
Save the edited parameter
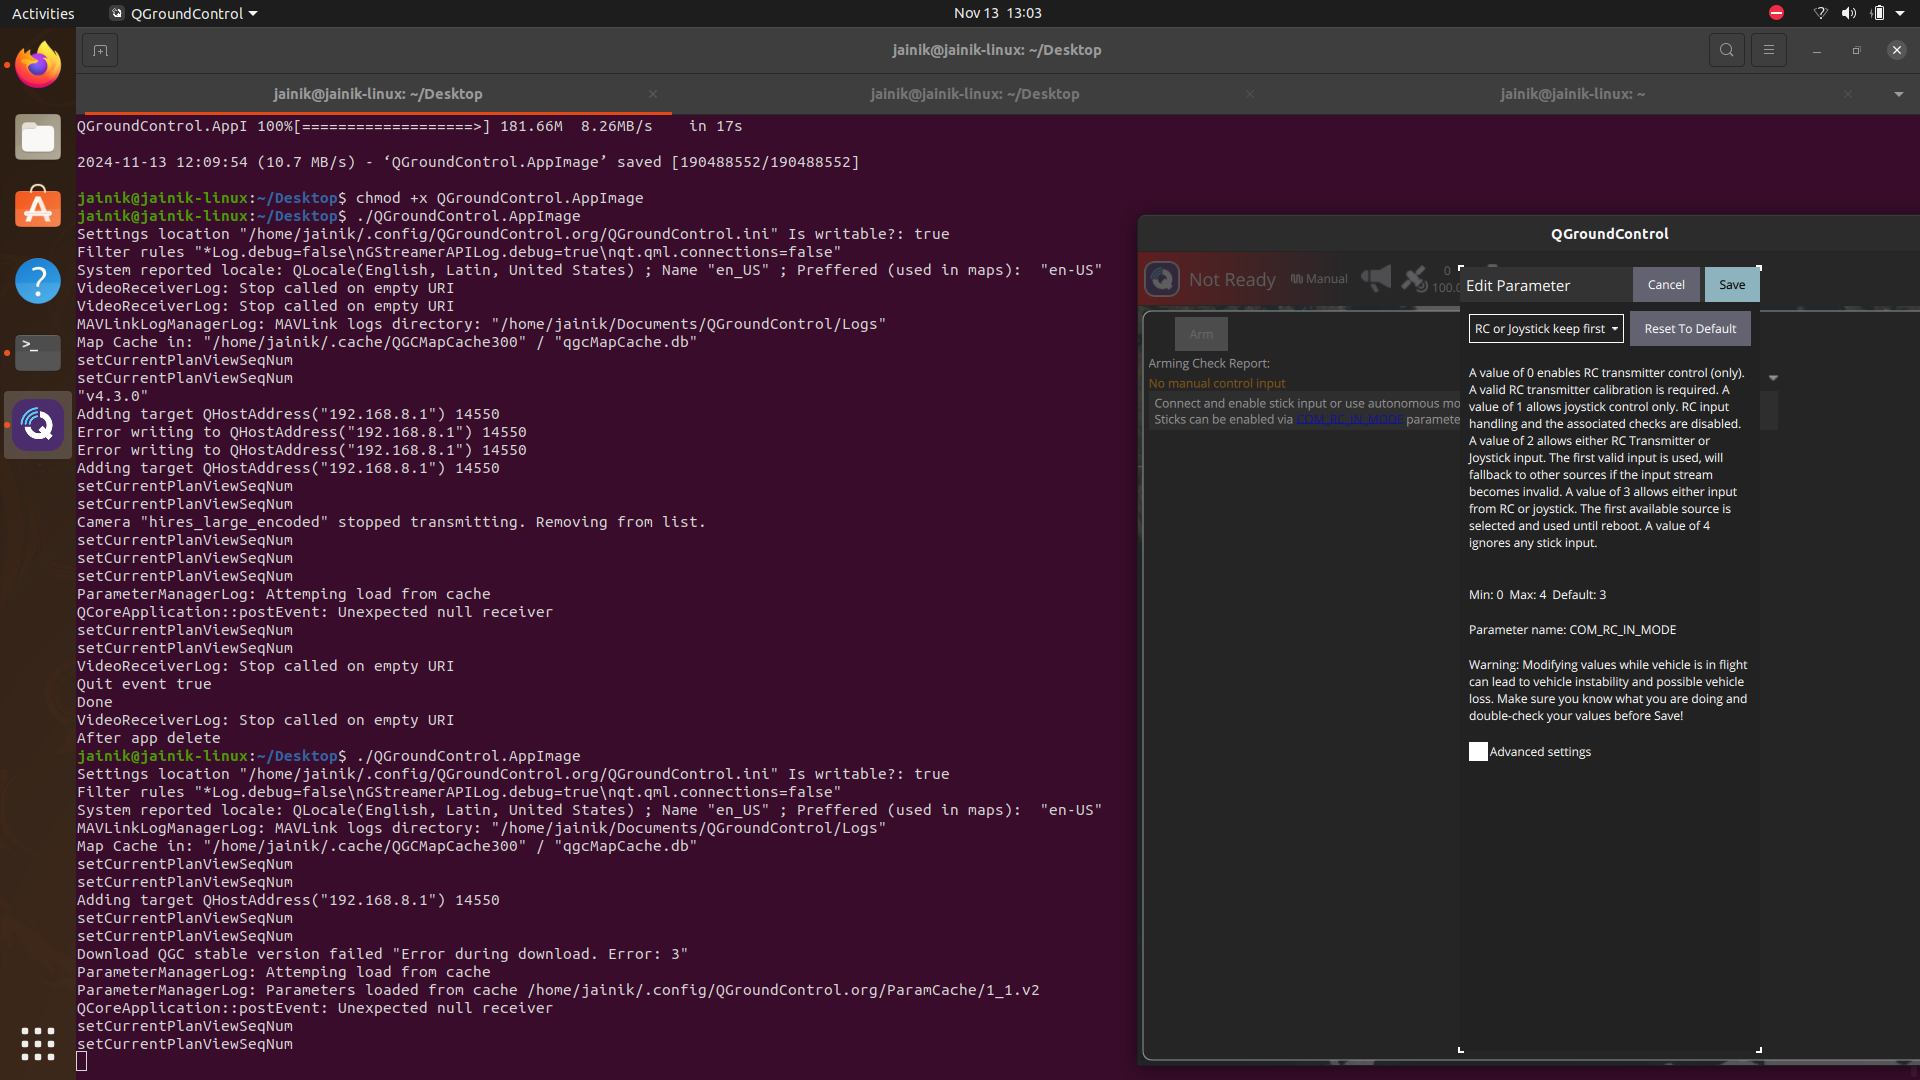coord(1732,285)
